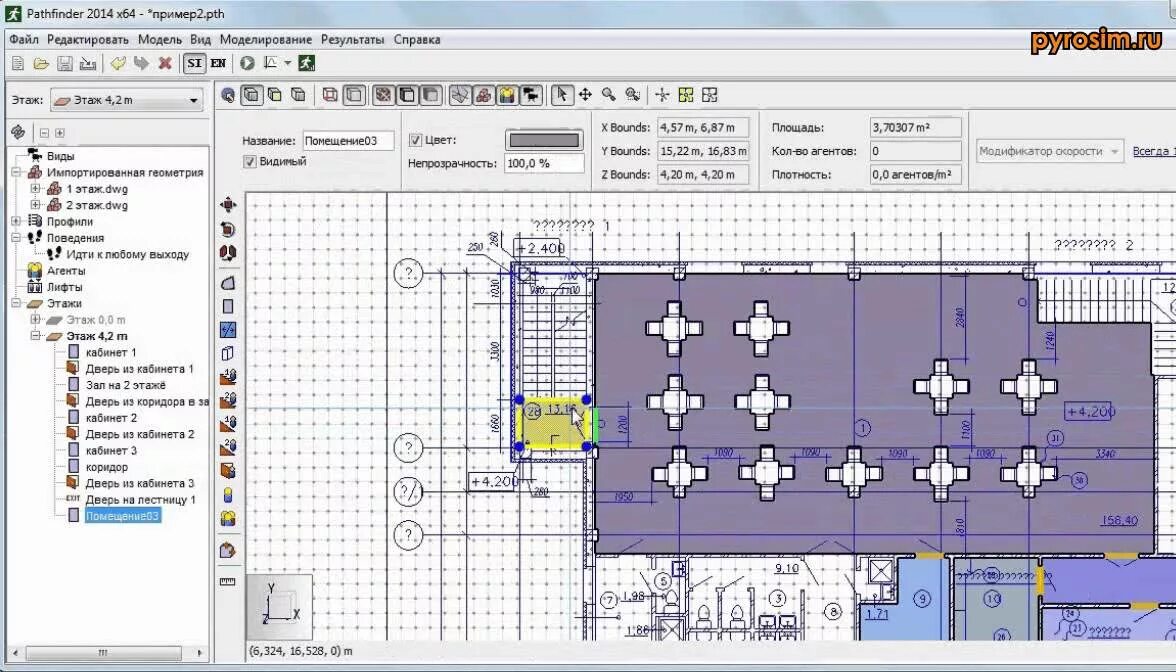Select the Arrow selection tool
This screenshot has width=1176, height=672.
coord(562,94)
